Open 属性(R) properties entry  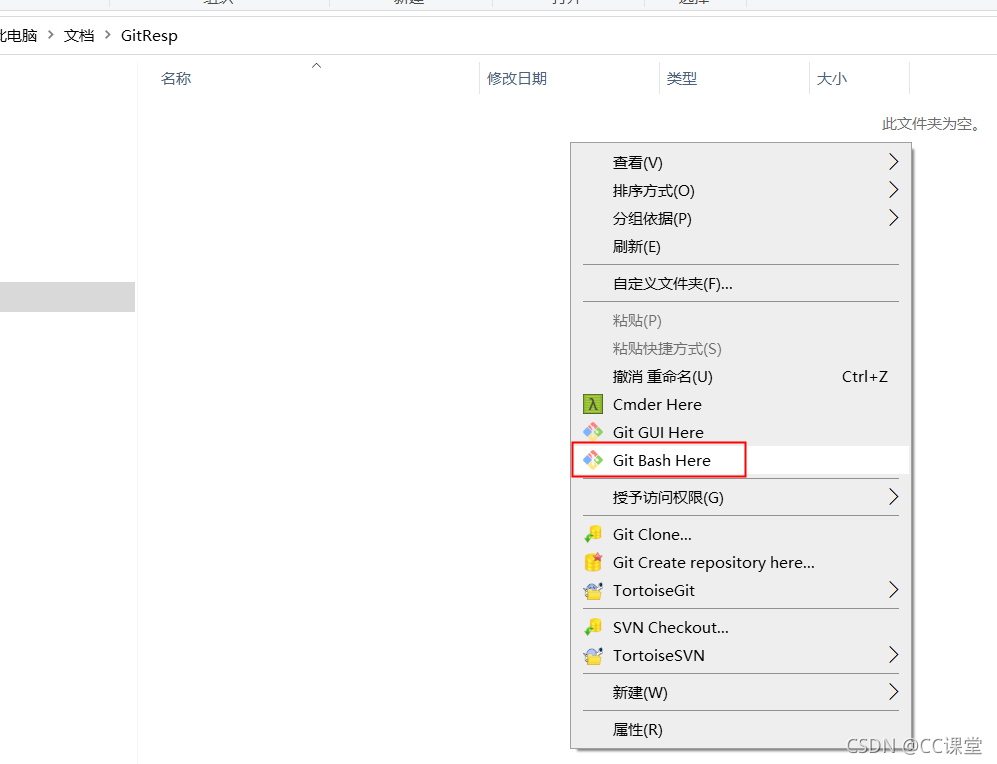pos(741,730)
